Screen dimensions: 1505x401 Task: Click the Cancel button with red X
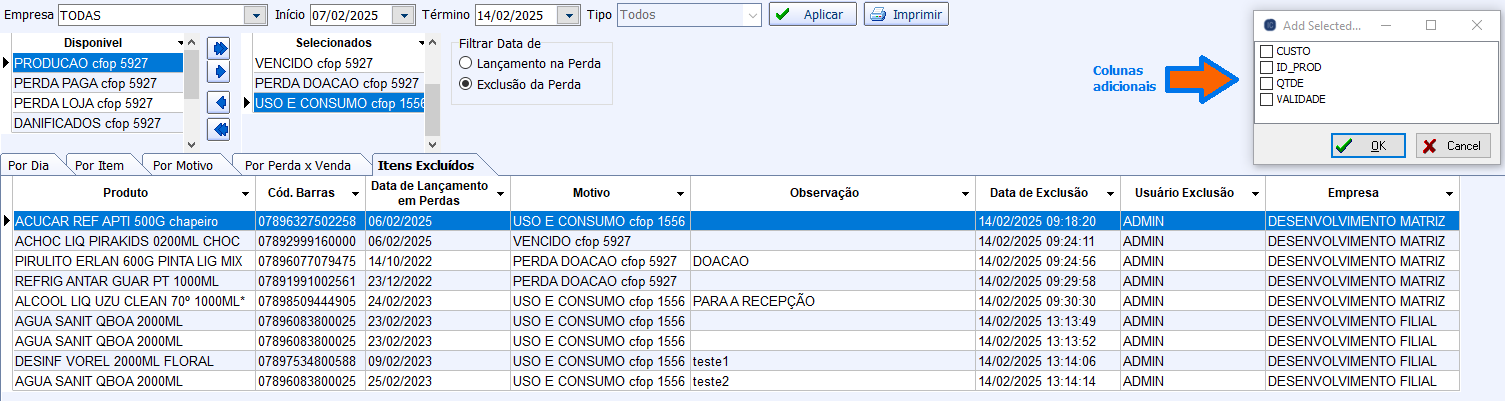click(1453, 146)
